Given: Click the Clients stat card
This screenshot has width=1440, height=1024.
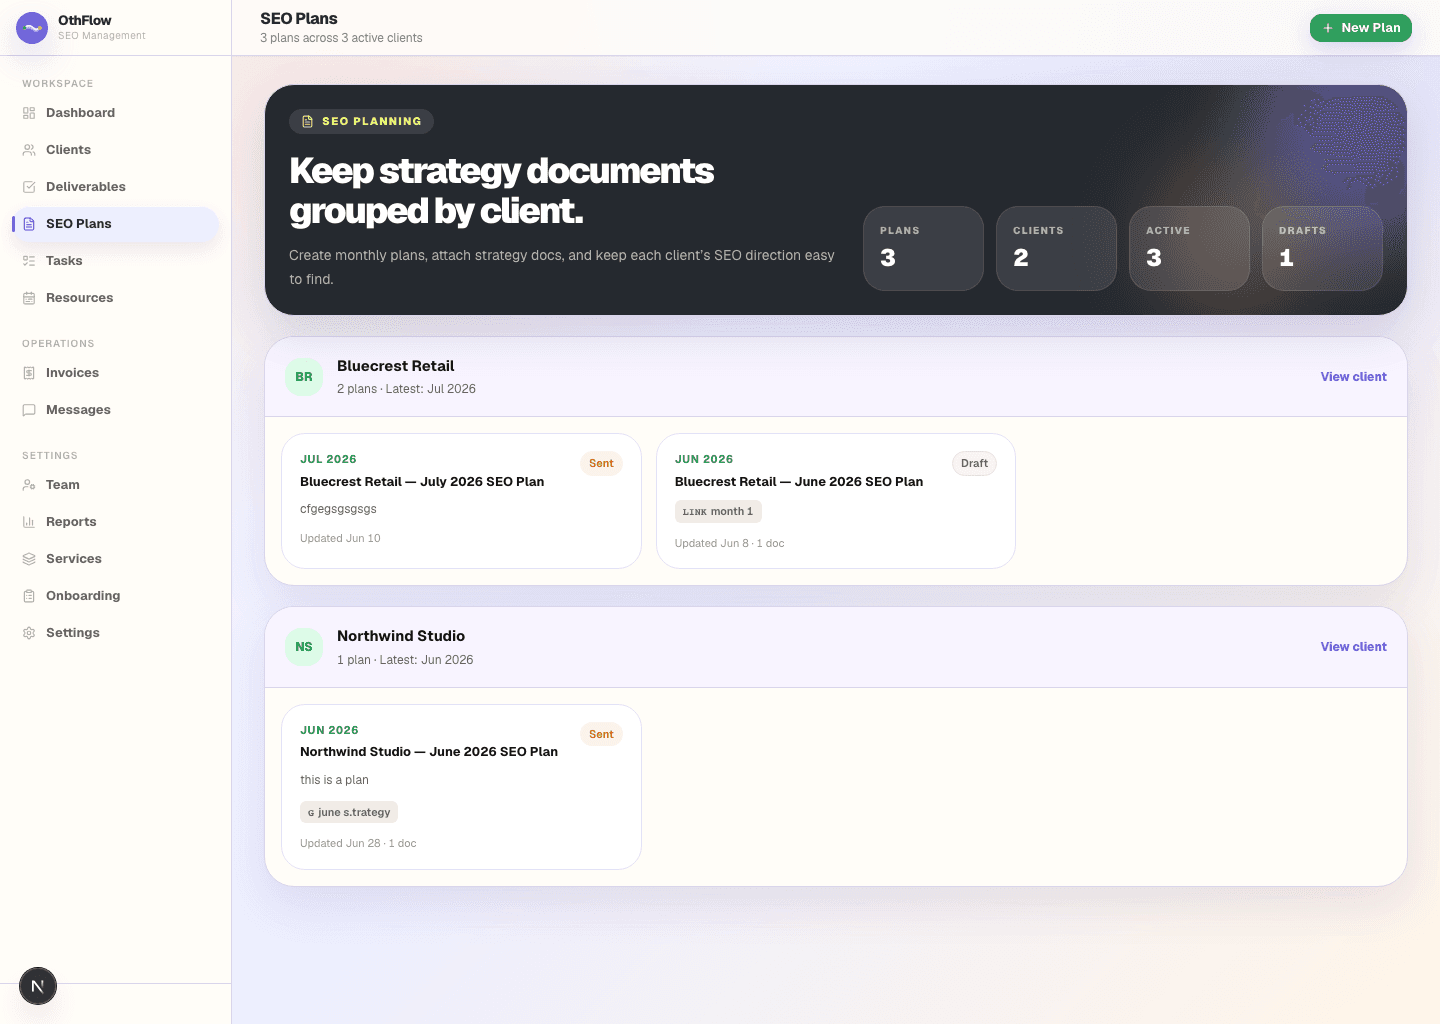Looking at the screenshot, I should [x=1056, y=248].
